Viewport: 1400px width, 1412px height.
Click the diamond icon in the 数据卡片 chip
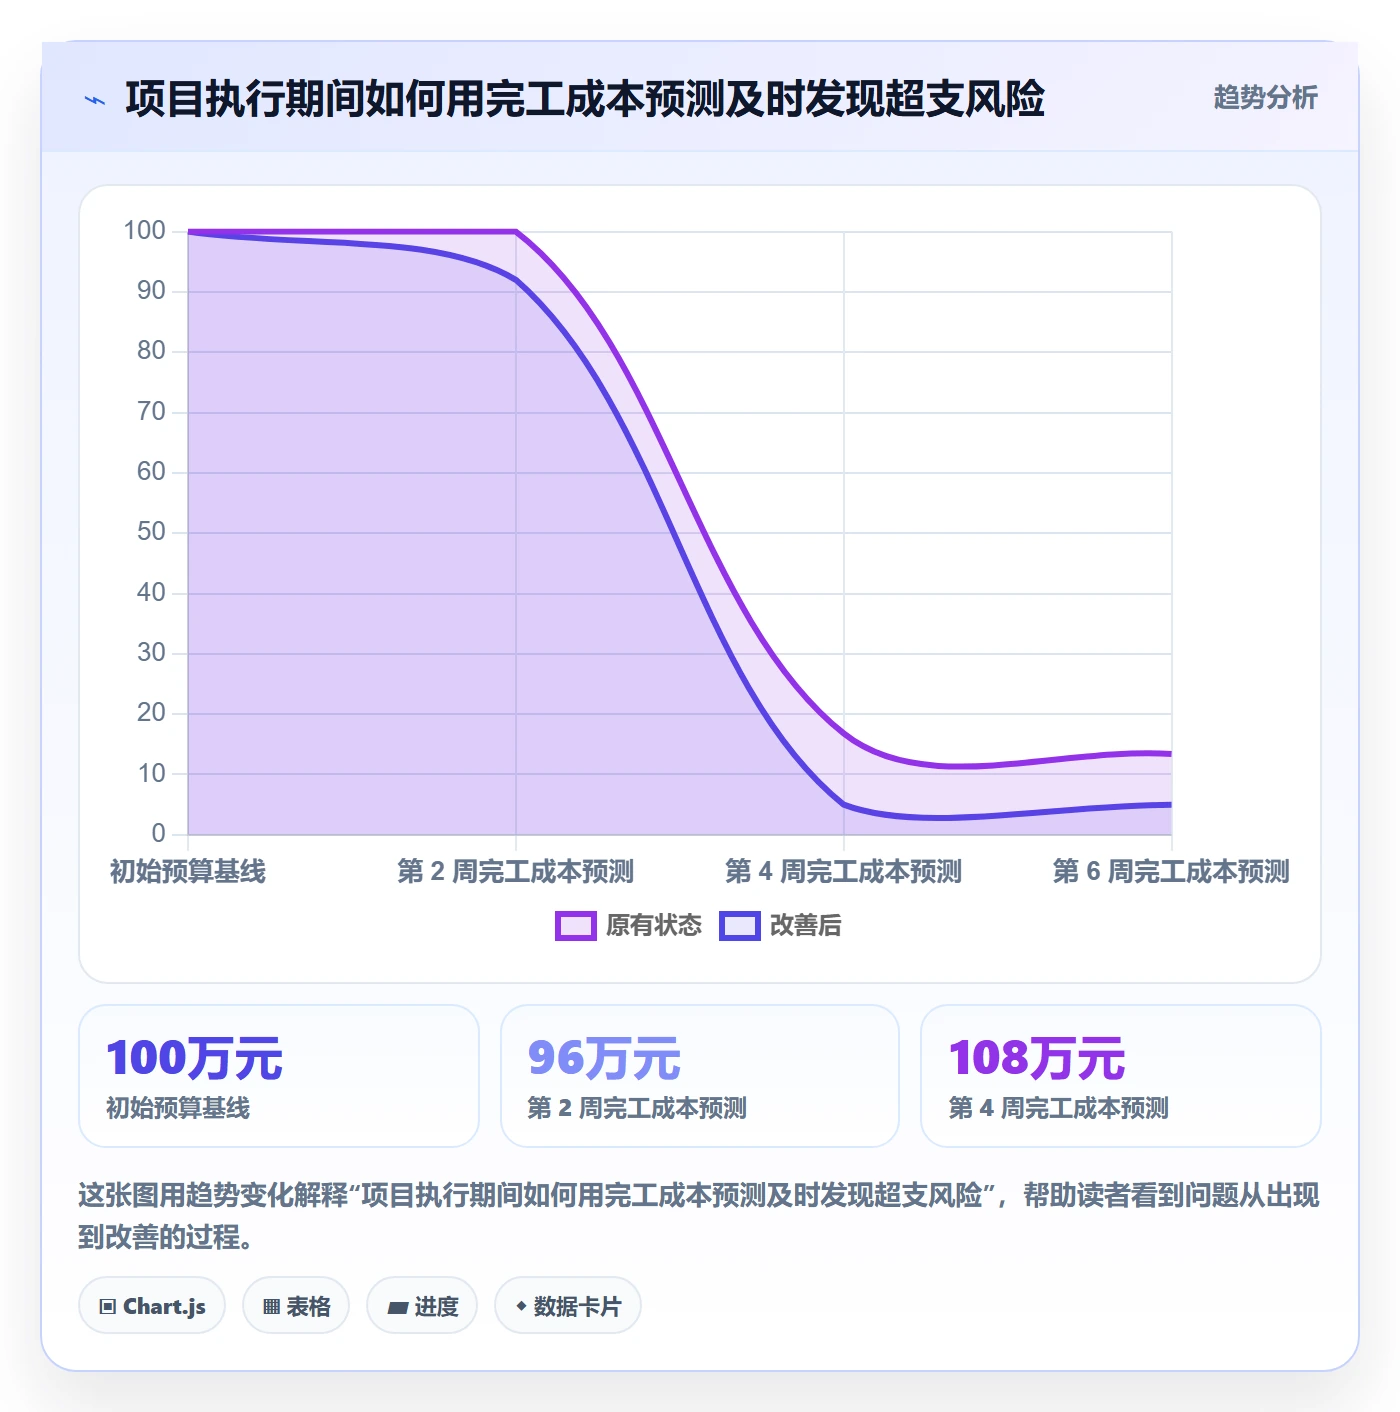(521, 1306)
